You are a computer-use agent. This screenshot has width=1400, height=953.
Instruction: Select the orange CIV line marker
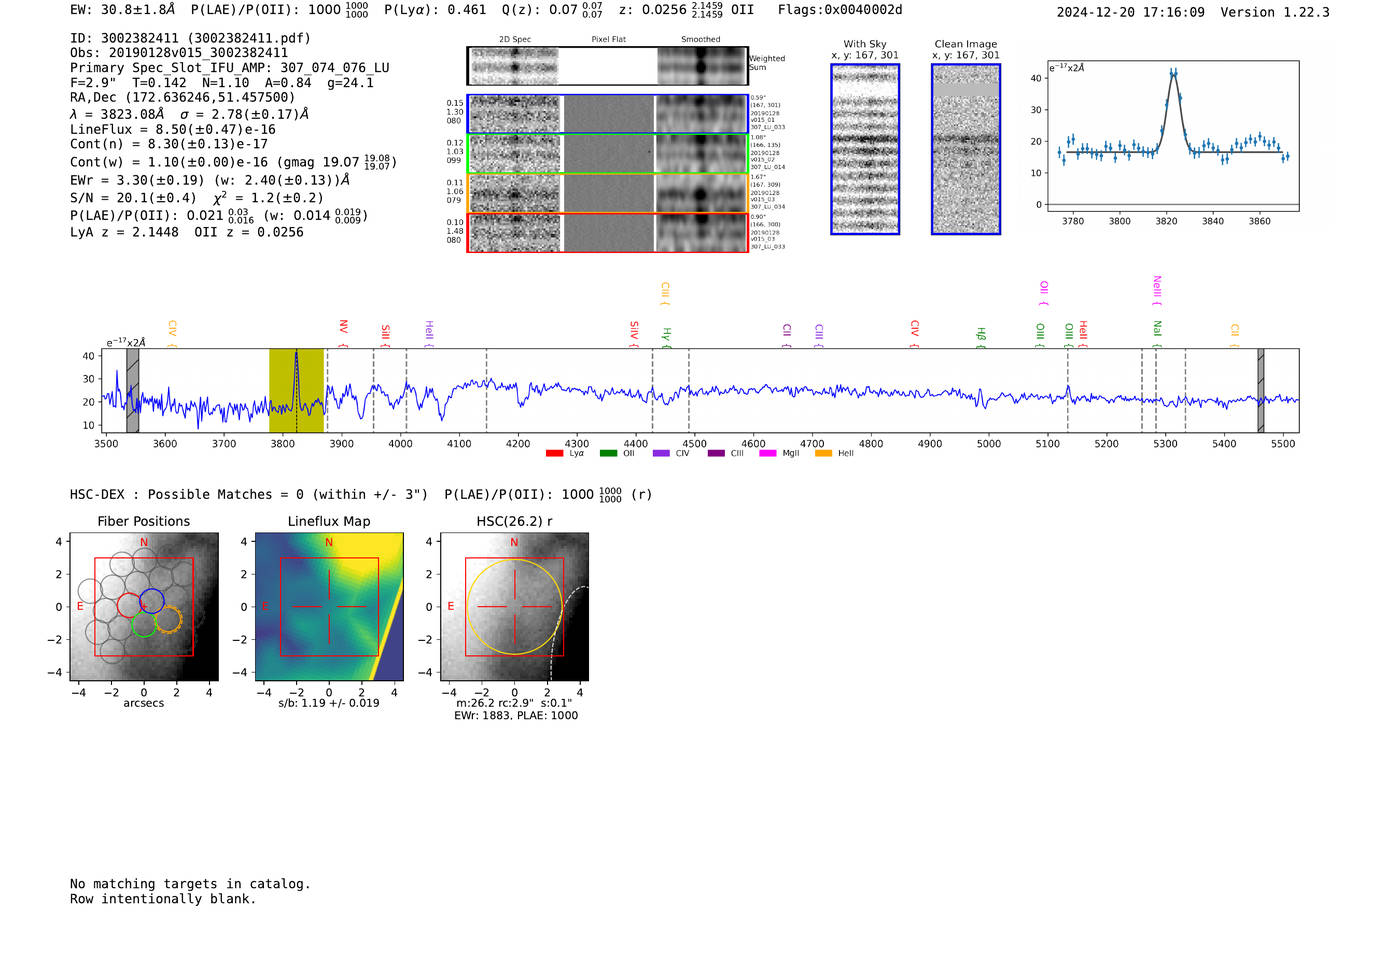click(x=172, y=335)
